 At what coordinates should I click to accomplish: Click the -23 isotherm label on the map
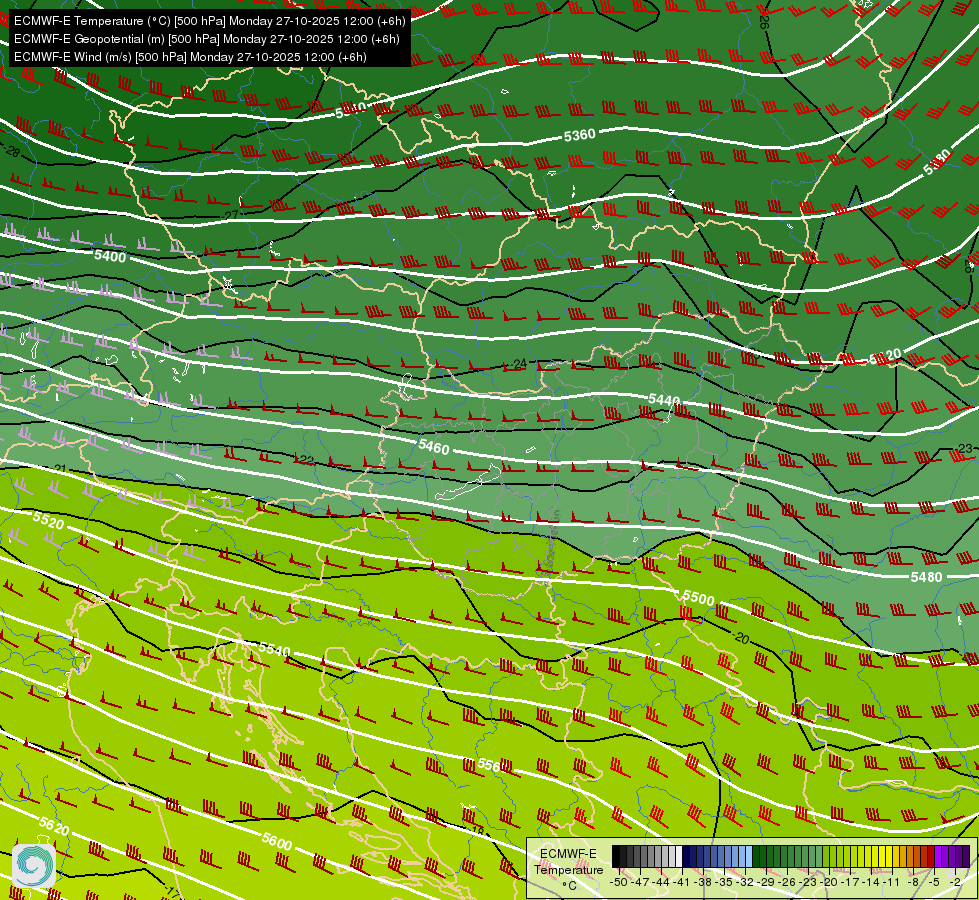(965, 448)
